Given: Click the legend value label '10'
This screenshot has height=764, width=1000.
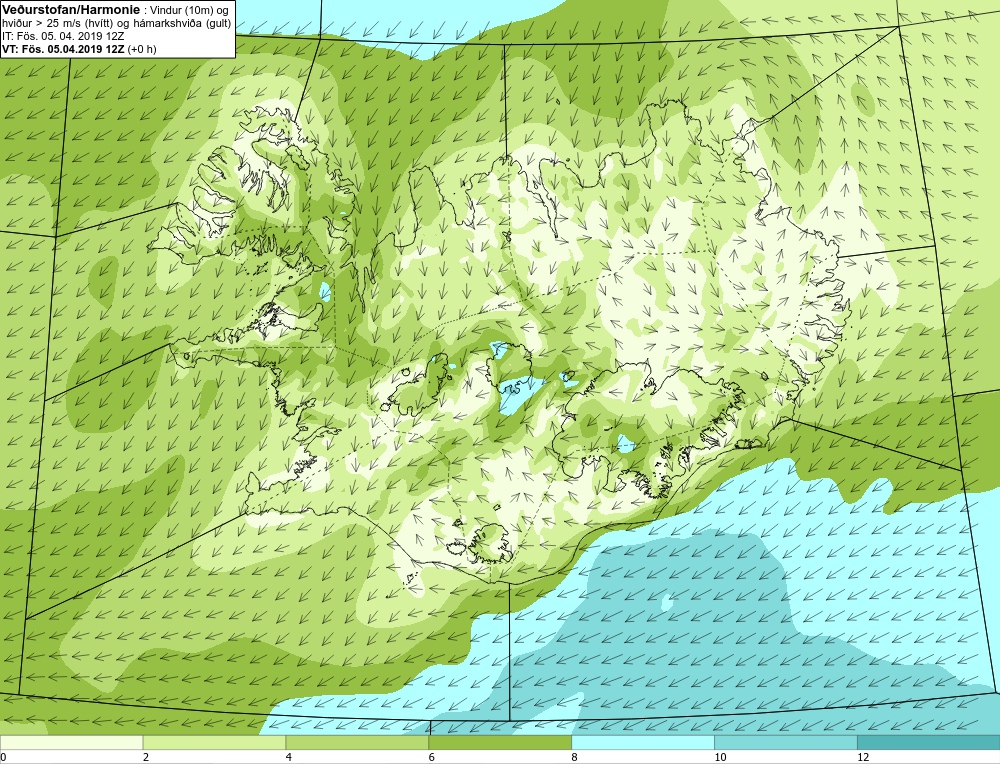Looking at the screenshot, I should pos(720,757).
